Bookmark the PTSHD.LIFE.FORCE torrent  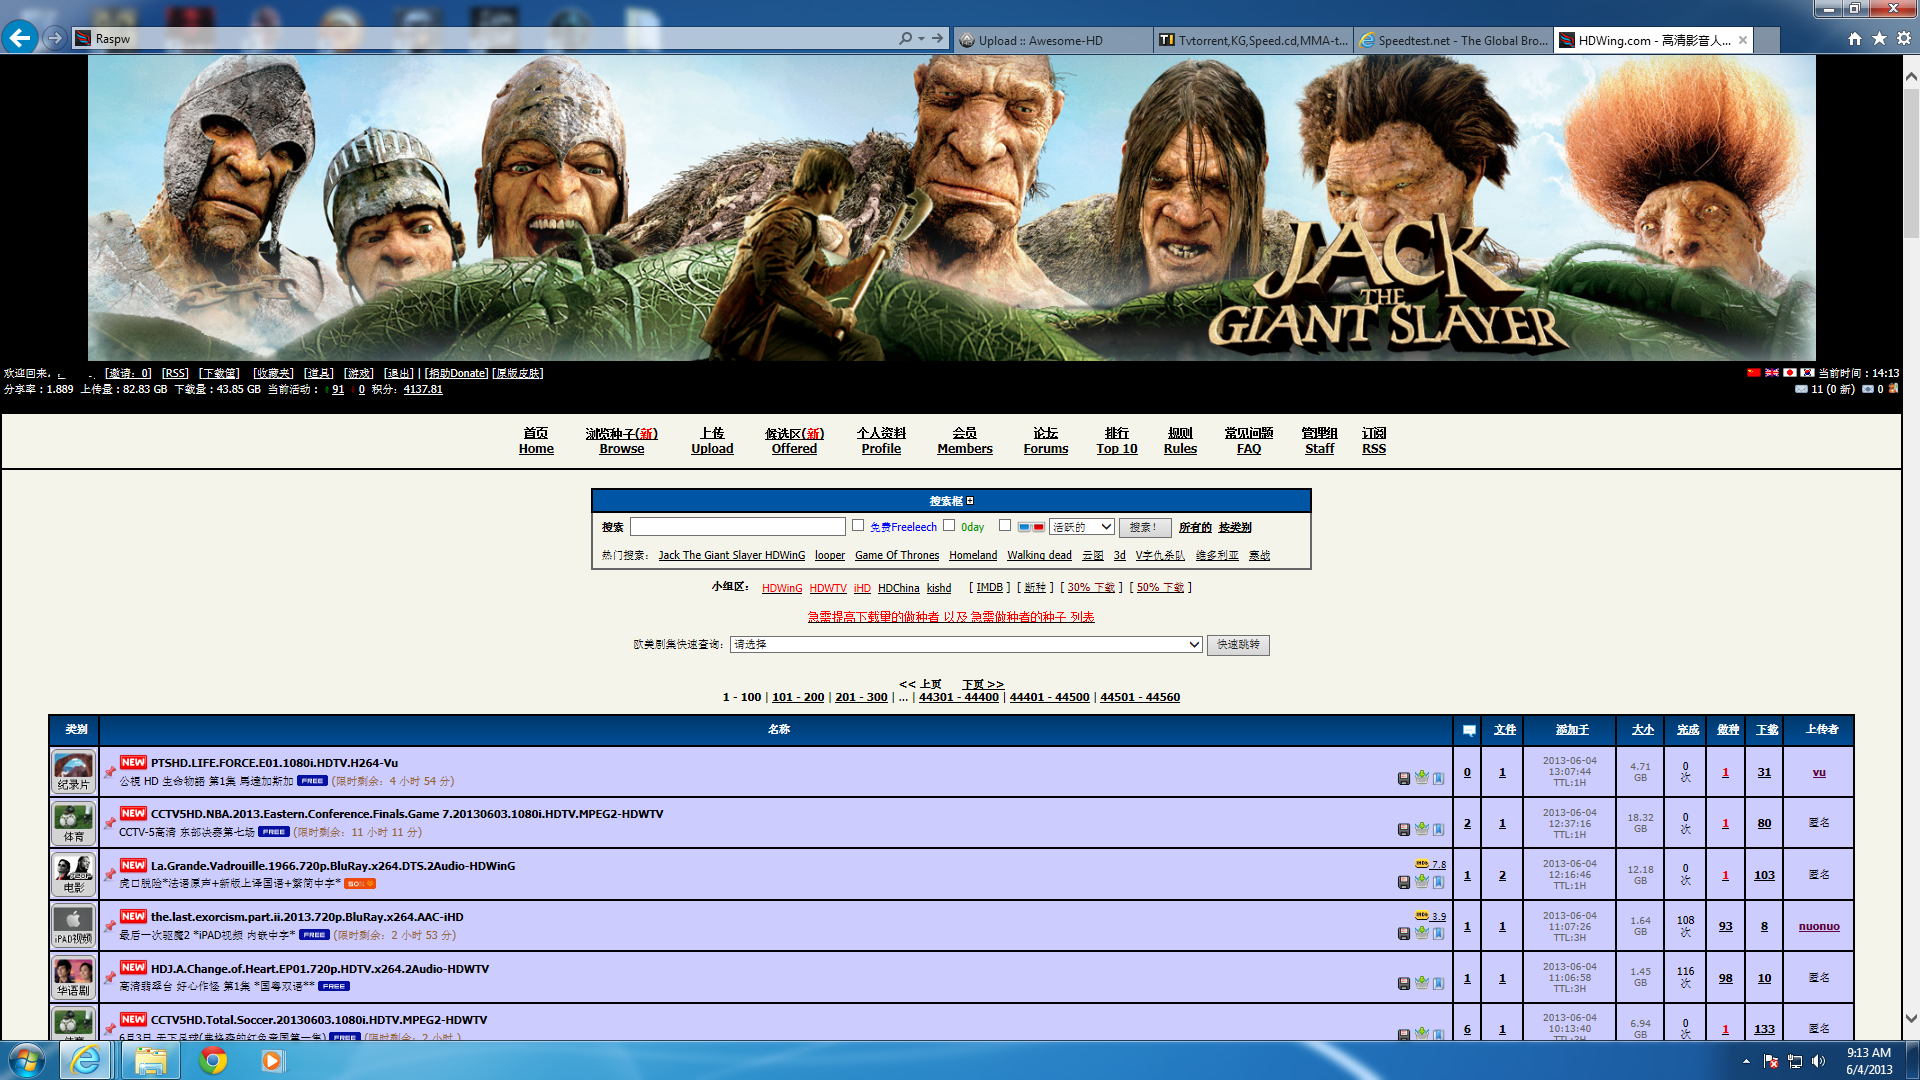1438,778
